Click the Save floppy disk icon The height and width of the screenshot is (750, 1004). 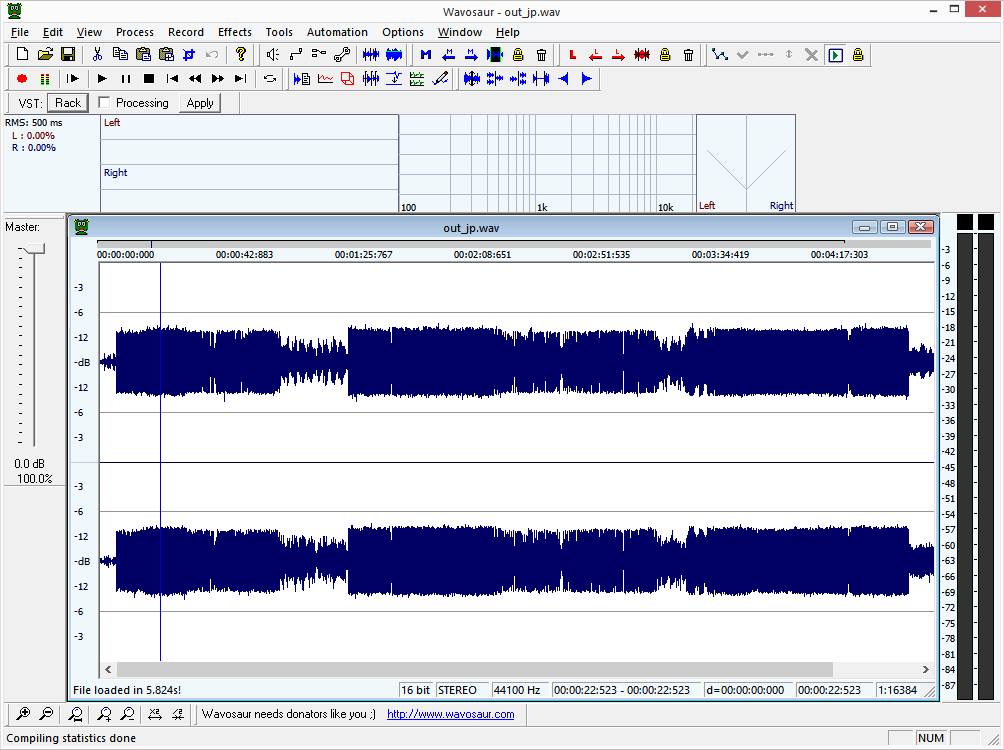(x=68, y=54)
